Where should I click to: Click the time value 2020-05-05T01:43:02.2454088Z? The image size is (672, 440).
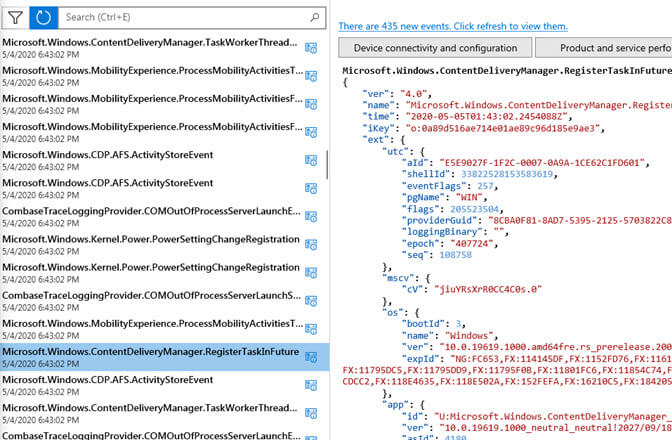(486, 117)
